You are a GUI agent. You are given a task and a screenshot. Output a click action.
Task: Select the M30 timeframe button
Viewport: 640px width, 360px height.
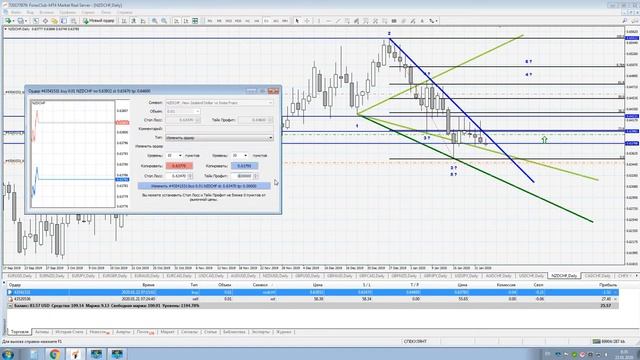[x=238, y=21]
